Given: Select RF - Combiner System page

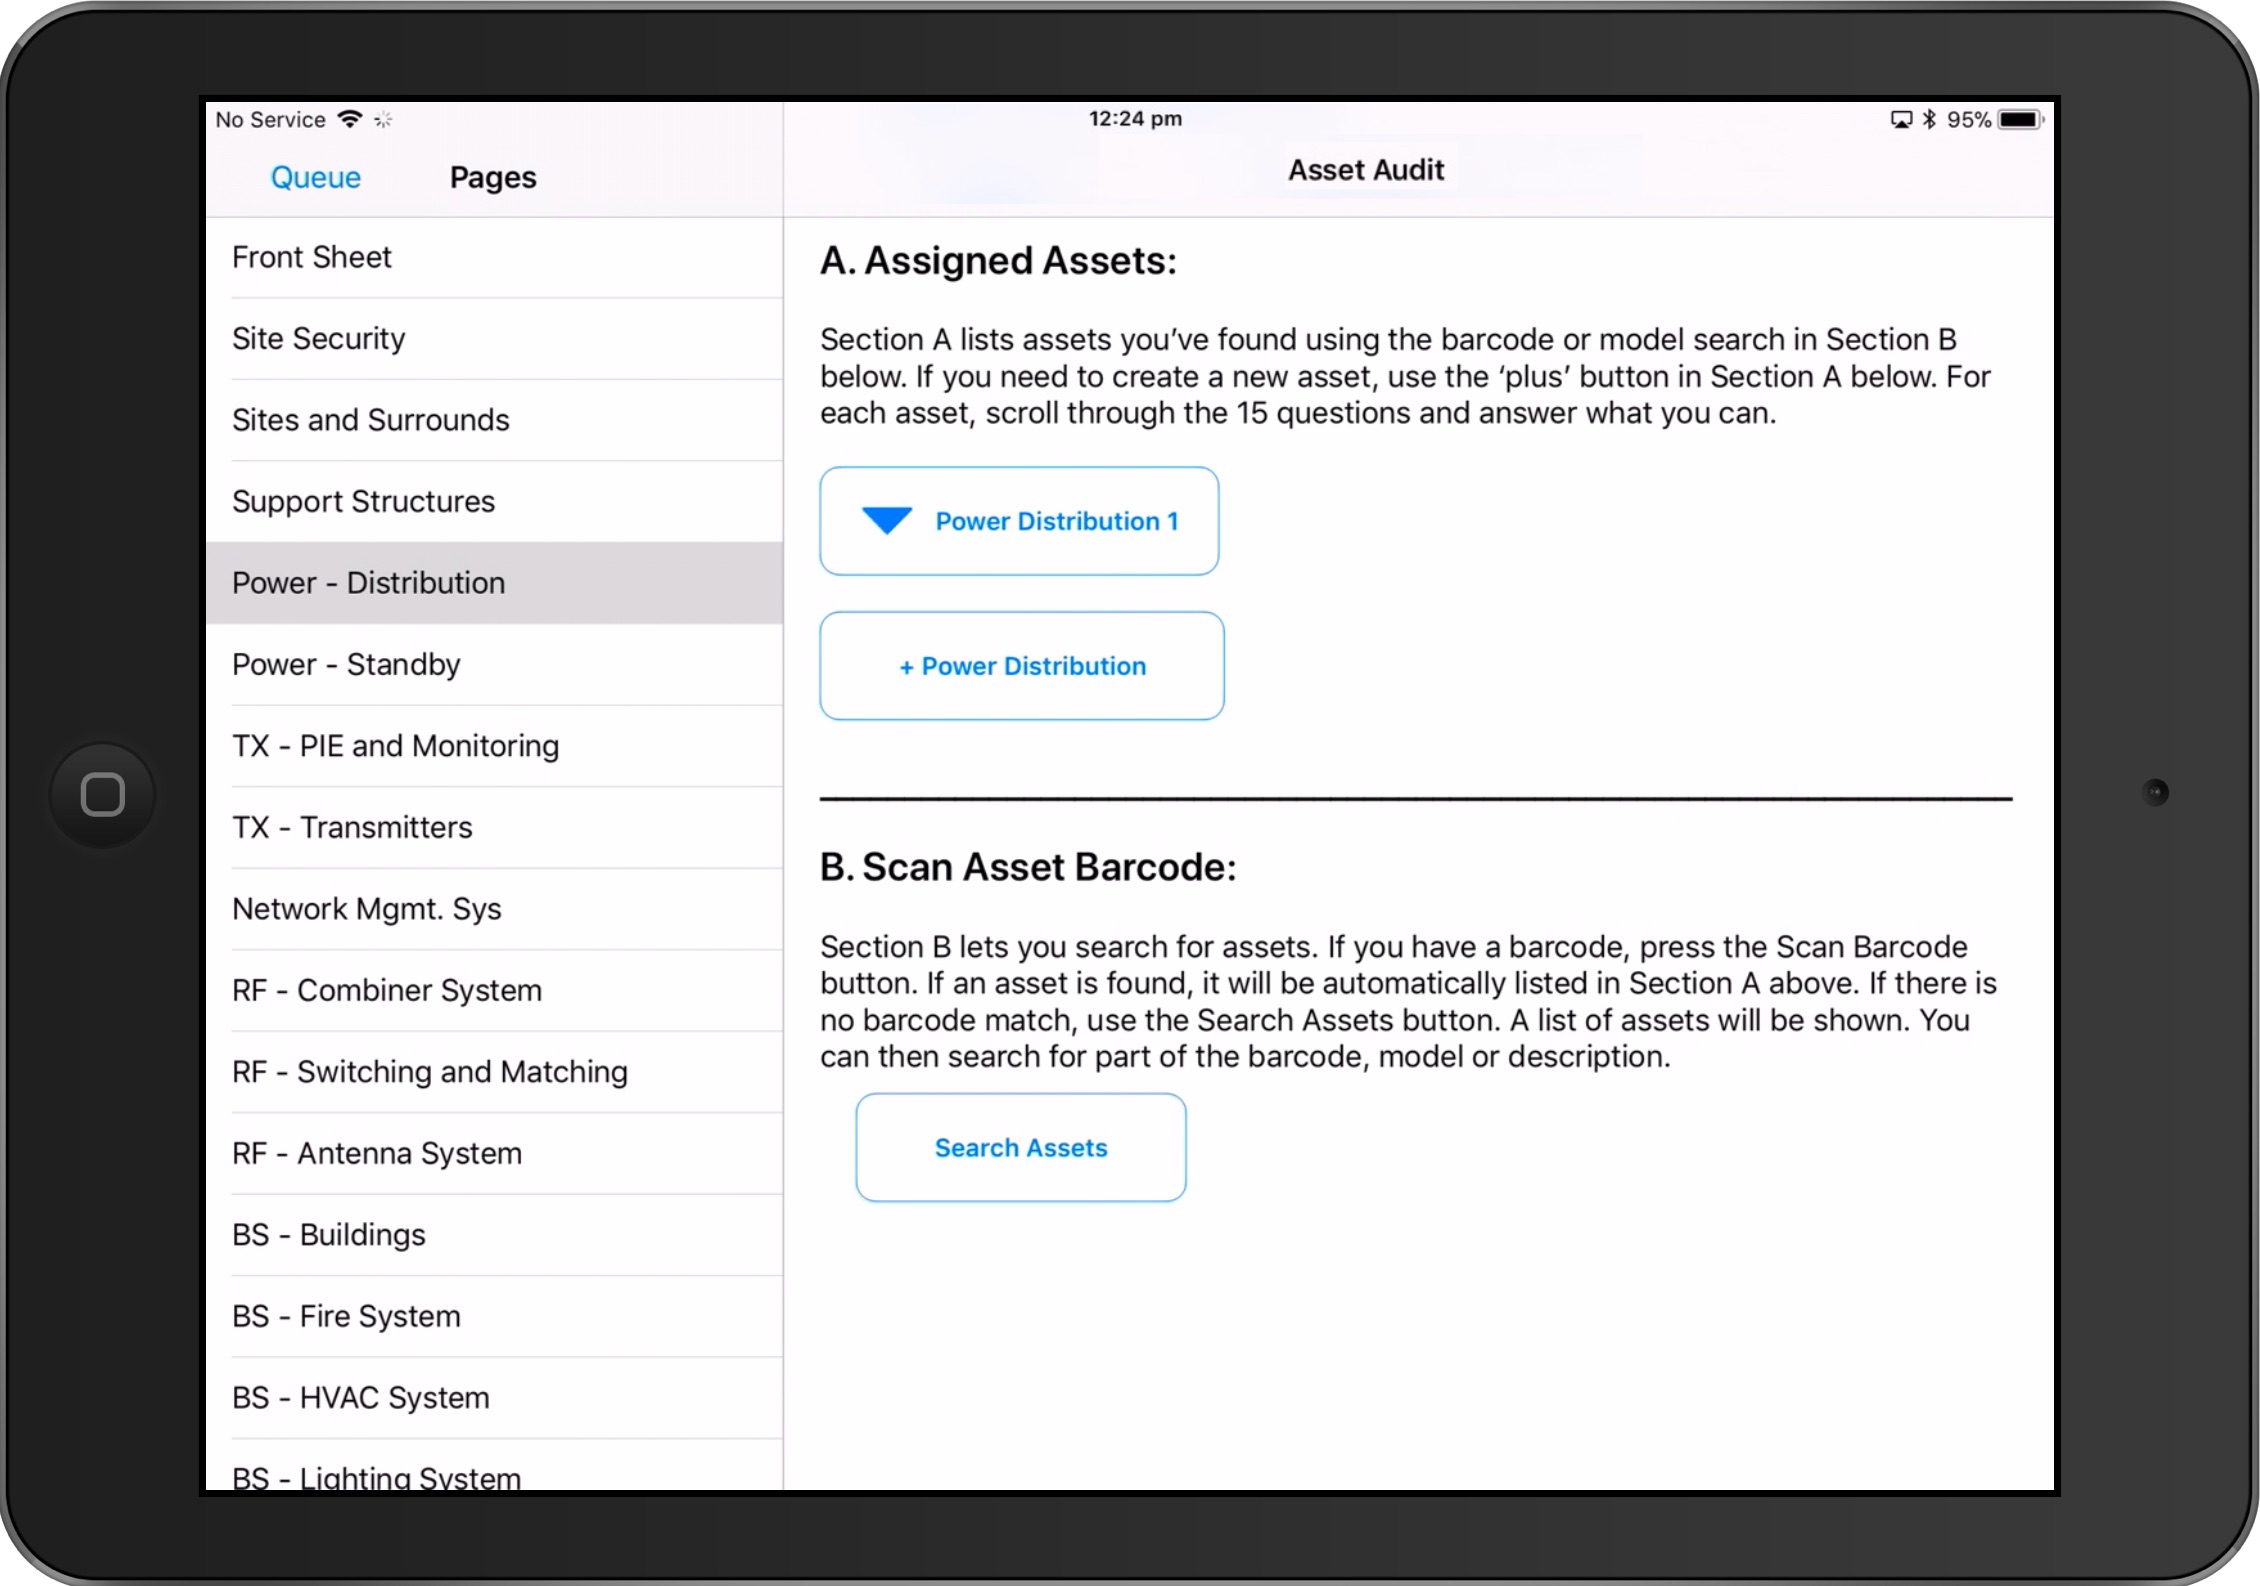Looking at the screenshot, I should click(494, 990).
